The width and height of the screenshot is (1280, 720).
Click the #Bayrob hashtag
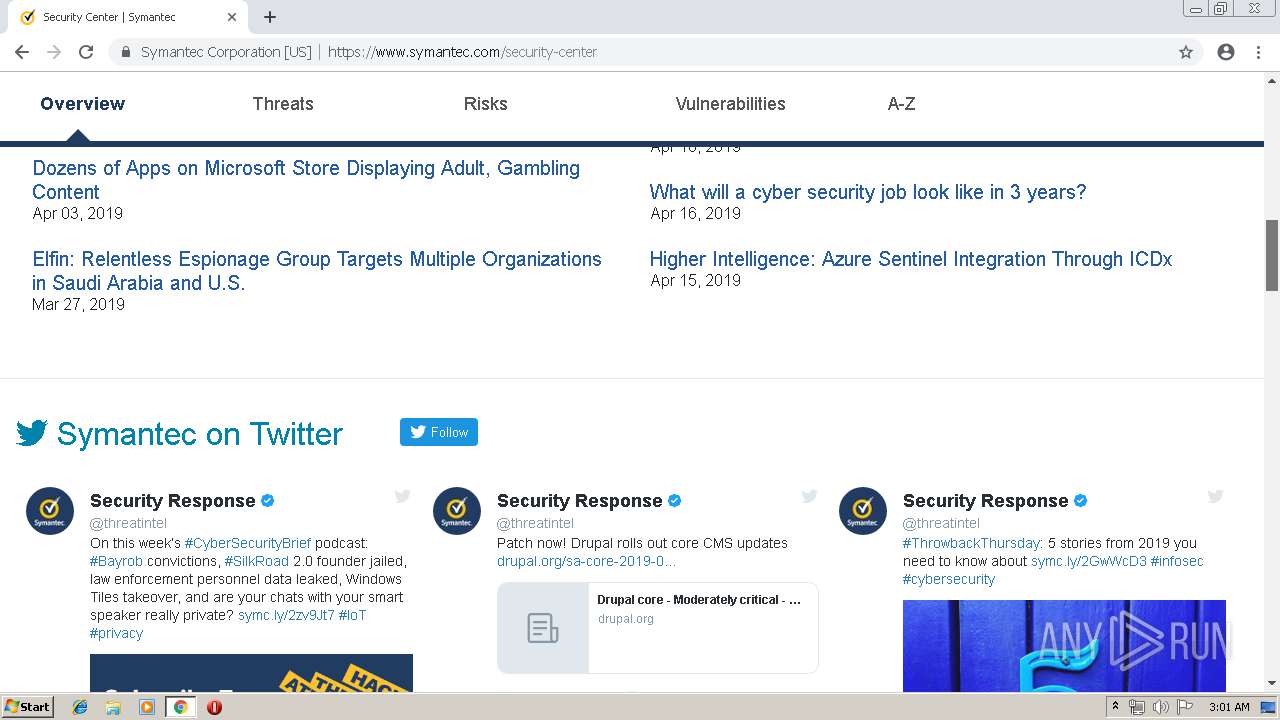[x=116, y=561]
